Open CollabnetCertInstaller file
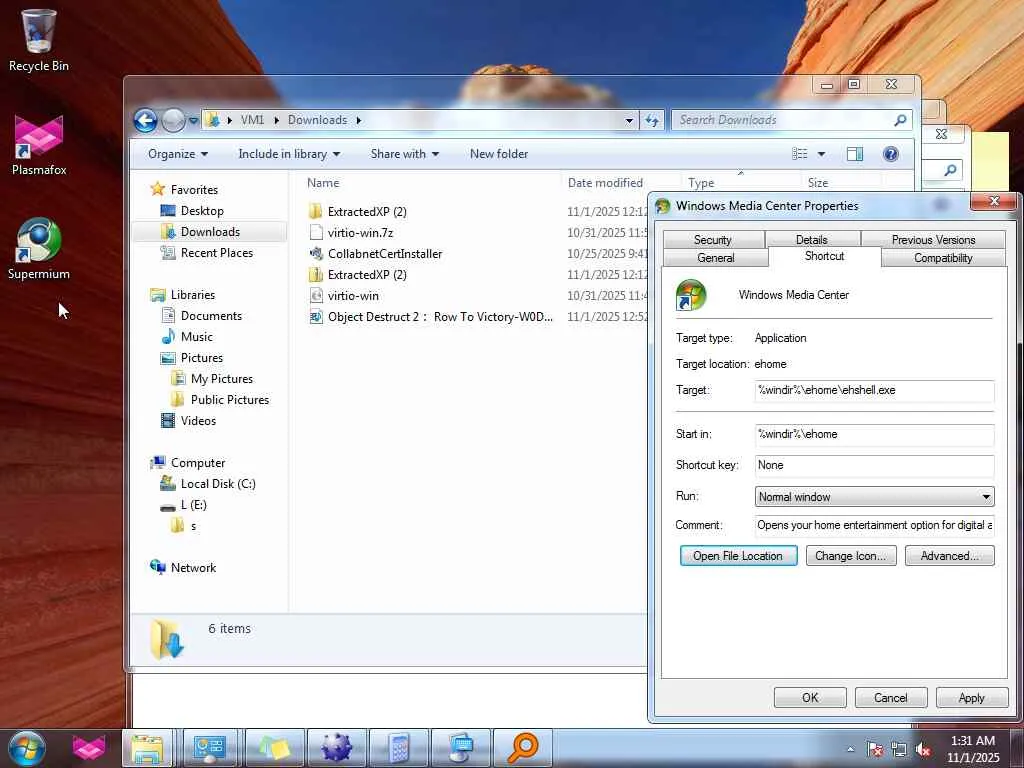 click(385, 254)
